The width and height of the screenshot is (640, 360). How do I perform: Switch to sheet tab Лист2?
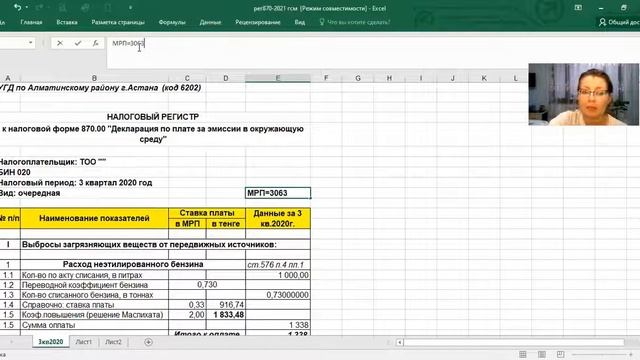pyautogui.click(x=113, y=342)
